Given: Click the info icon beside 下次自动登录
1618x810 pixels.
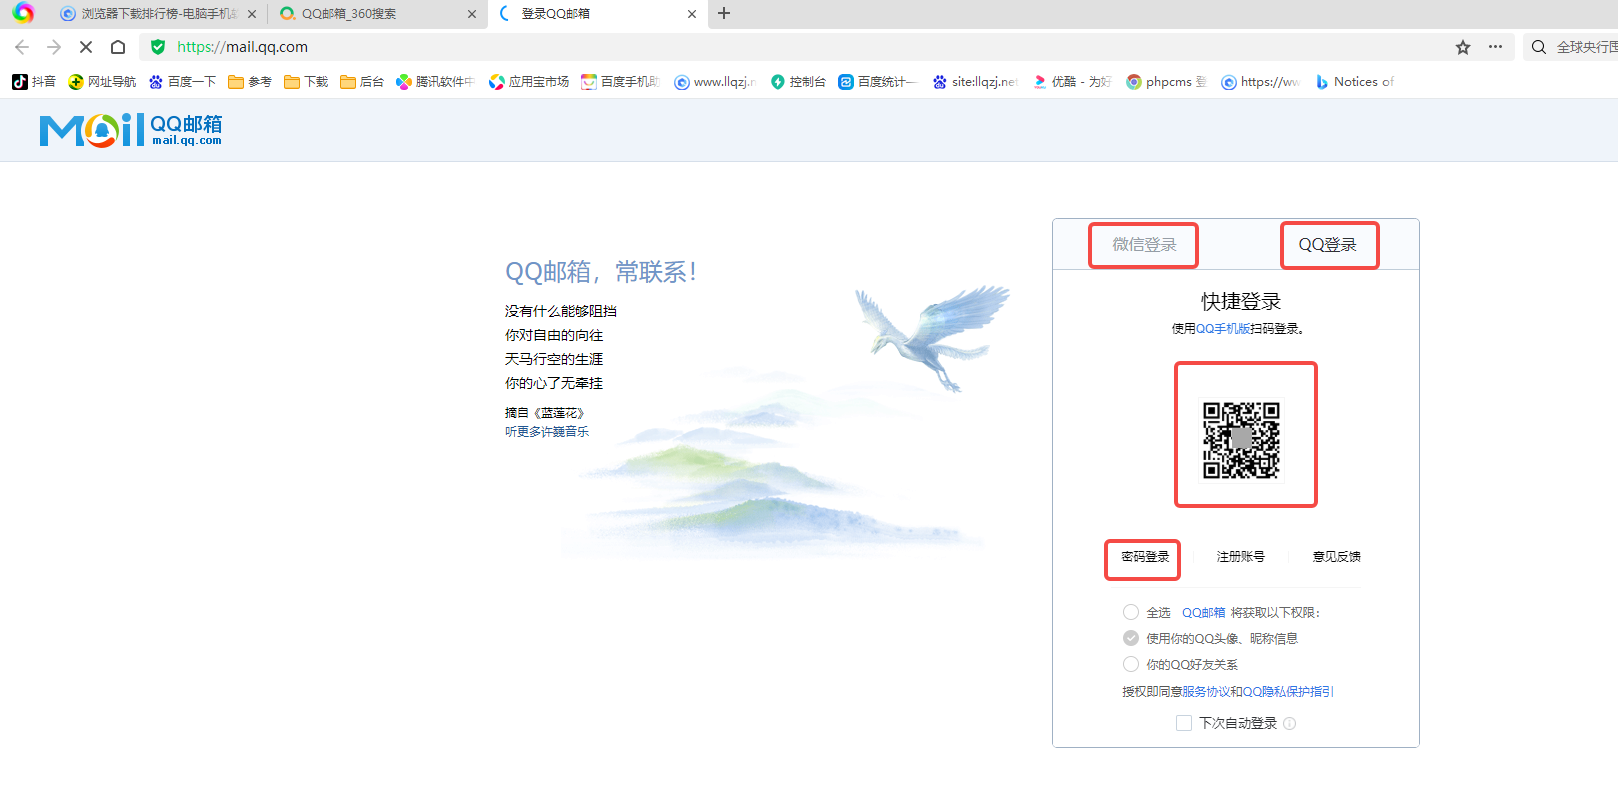Looking at the screenshot, I should click(1289, 724).
